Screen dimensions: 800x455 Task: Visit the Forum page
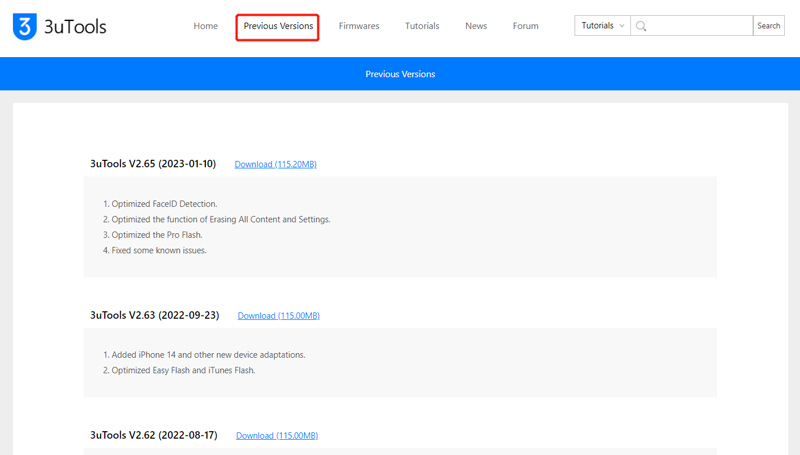click(x=526, y=26)
